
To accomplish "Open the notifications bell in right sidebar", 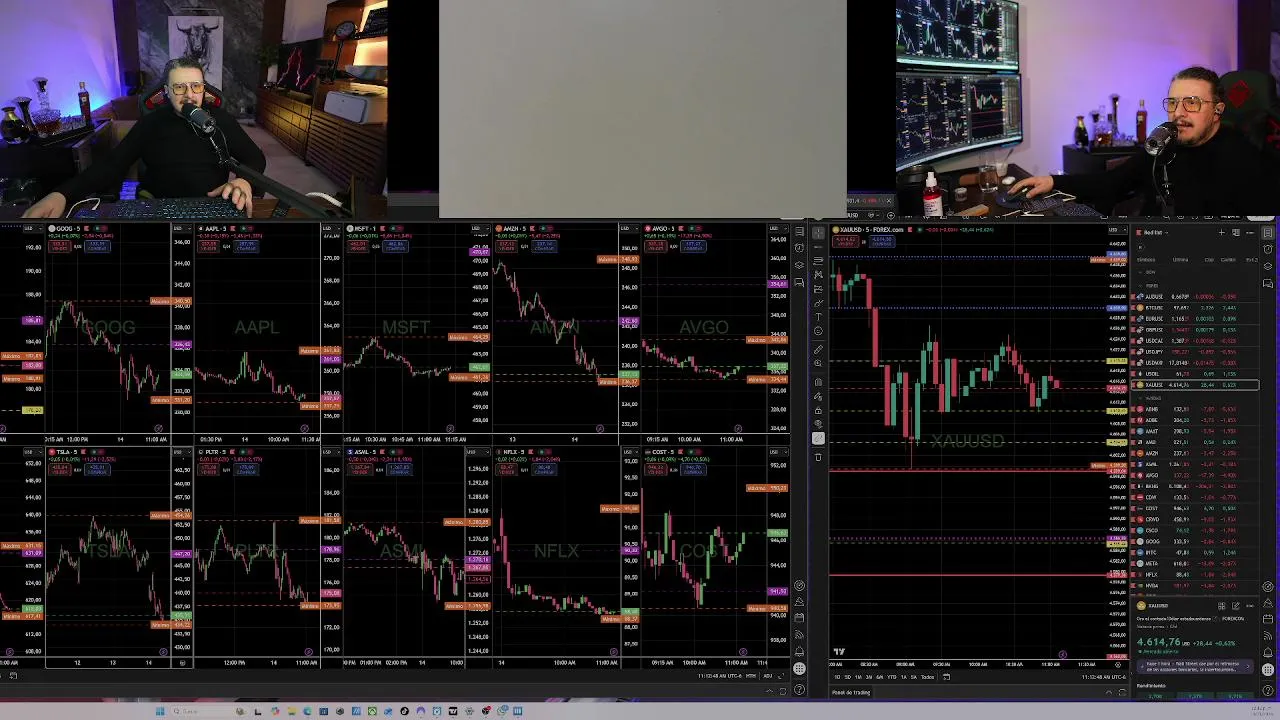I will 1268,652.
